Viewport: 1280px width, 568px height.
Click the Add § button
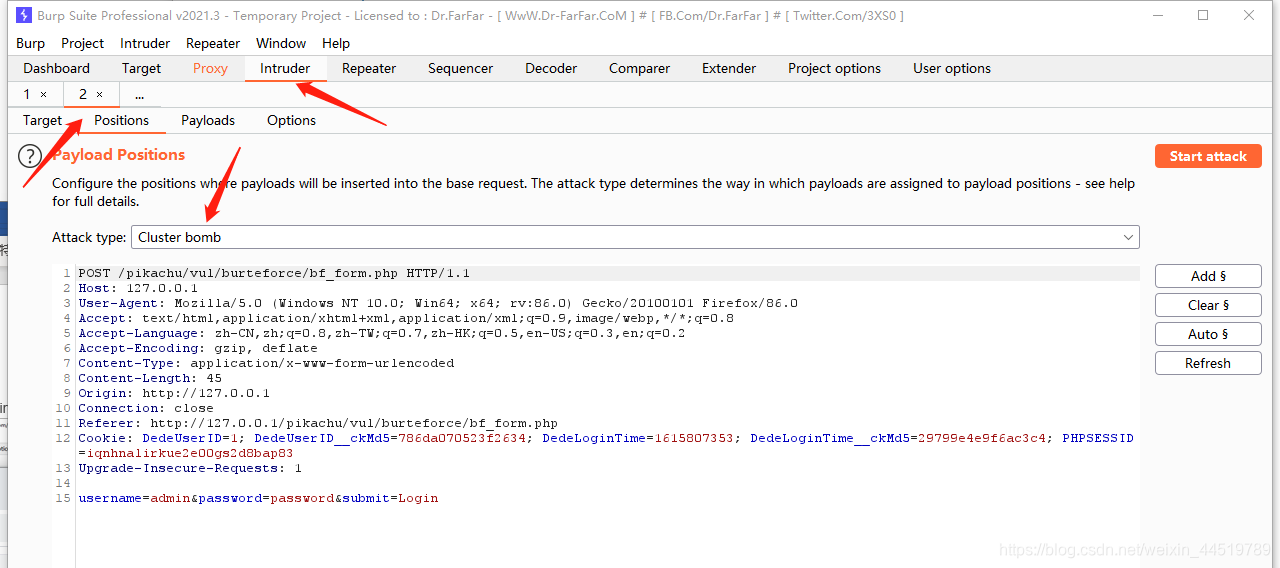pyautogui.click(x=1208, y=276)
